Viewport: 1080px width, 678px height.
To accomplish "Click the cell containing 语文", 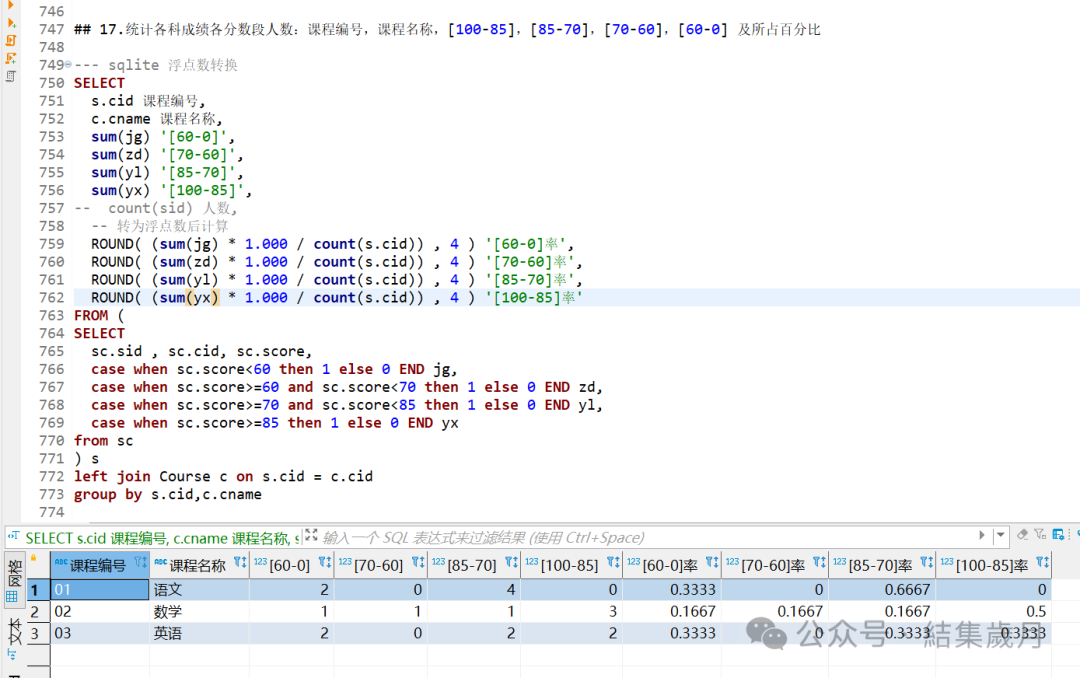I will (x=199, y=590).
